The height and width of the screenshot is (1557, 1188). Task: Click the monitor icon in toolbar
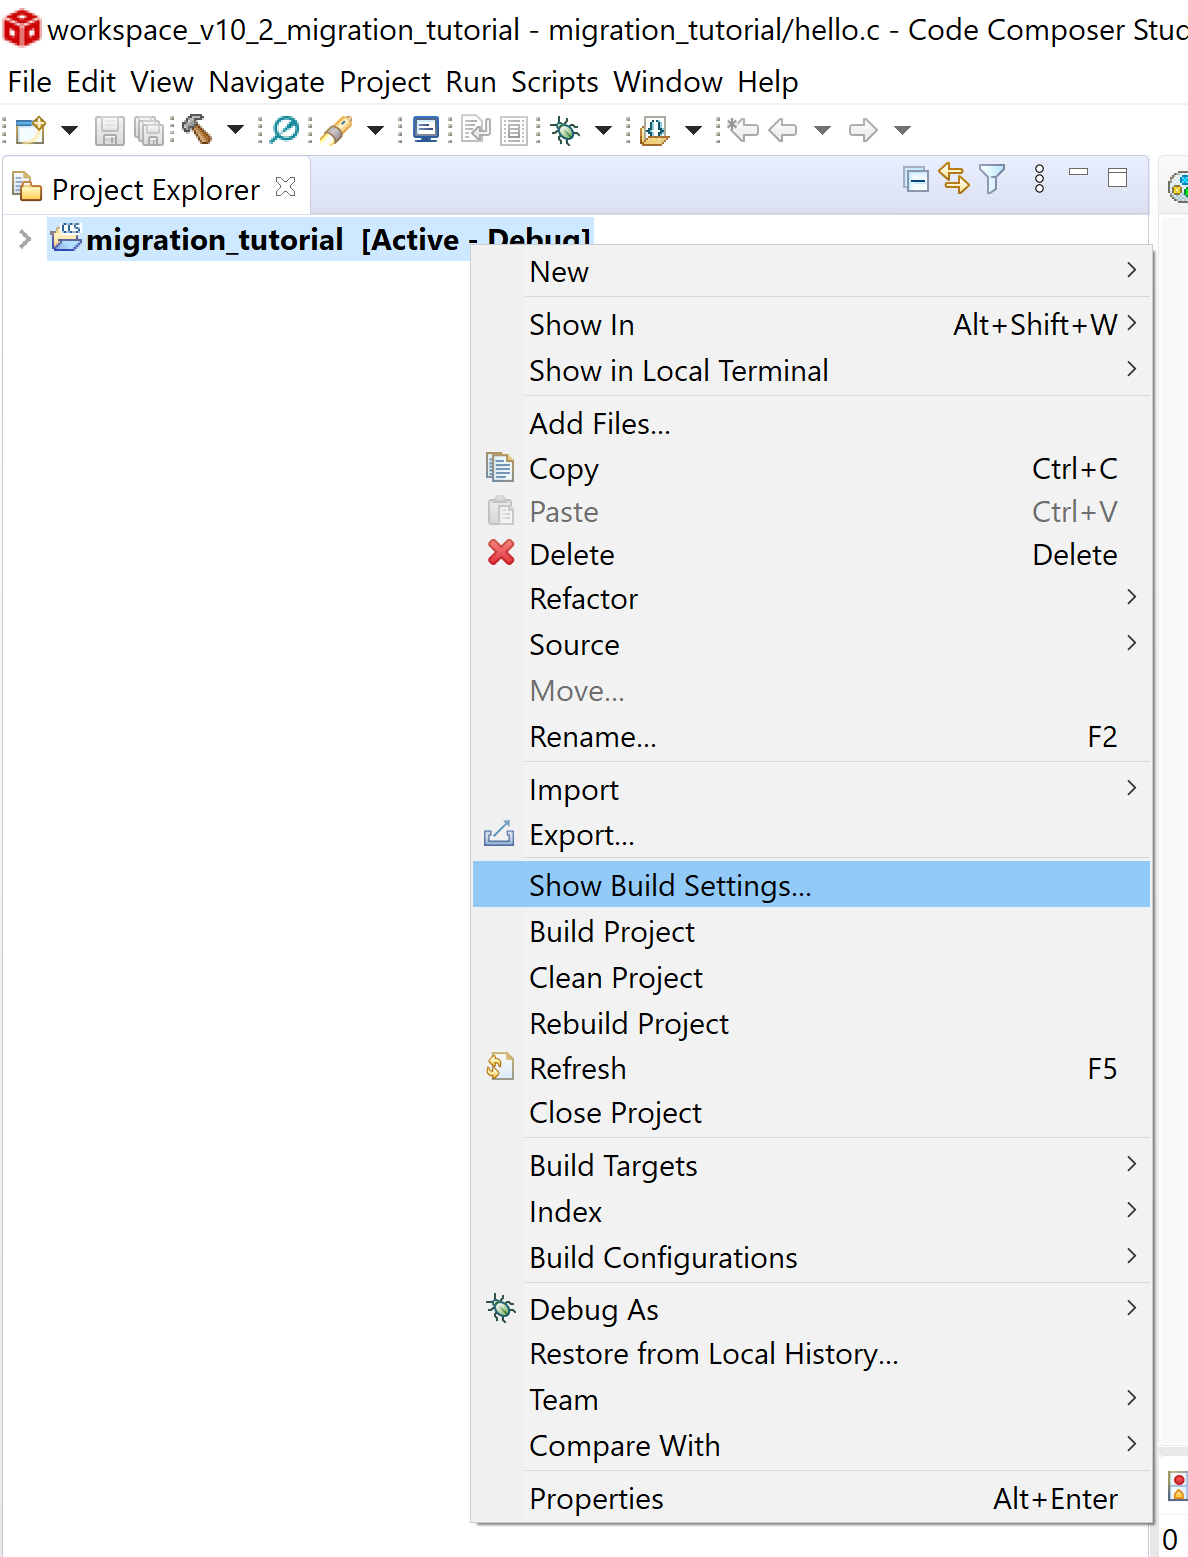[x=426, y=130]
